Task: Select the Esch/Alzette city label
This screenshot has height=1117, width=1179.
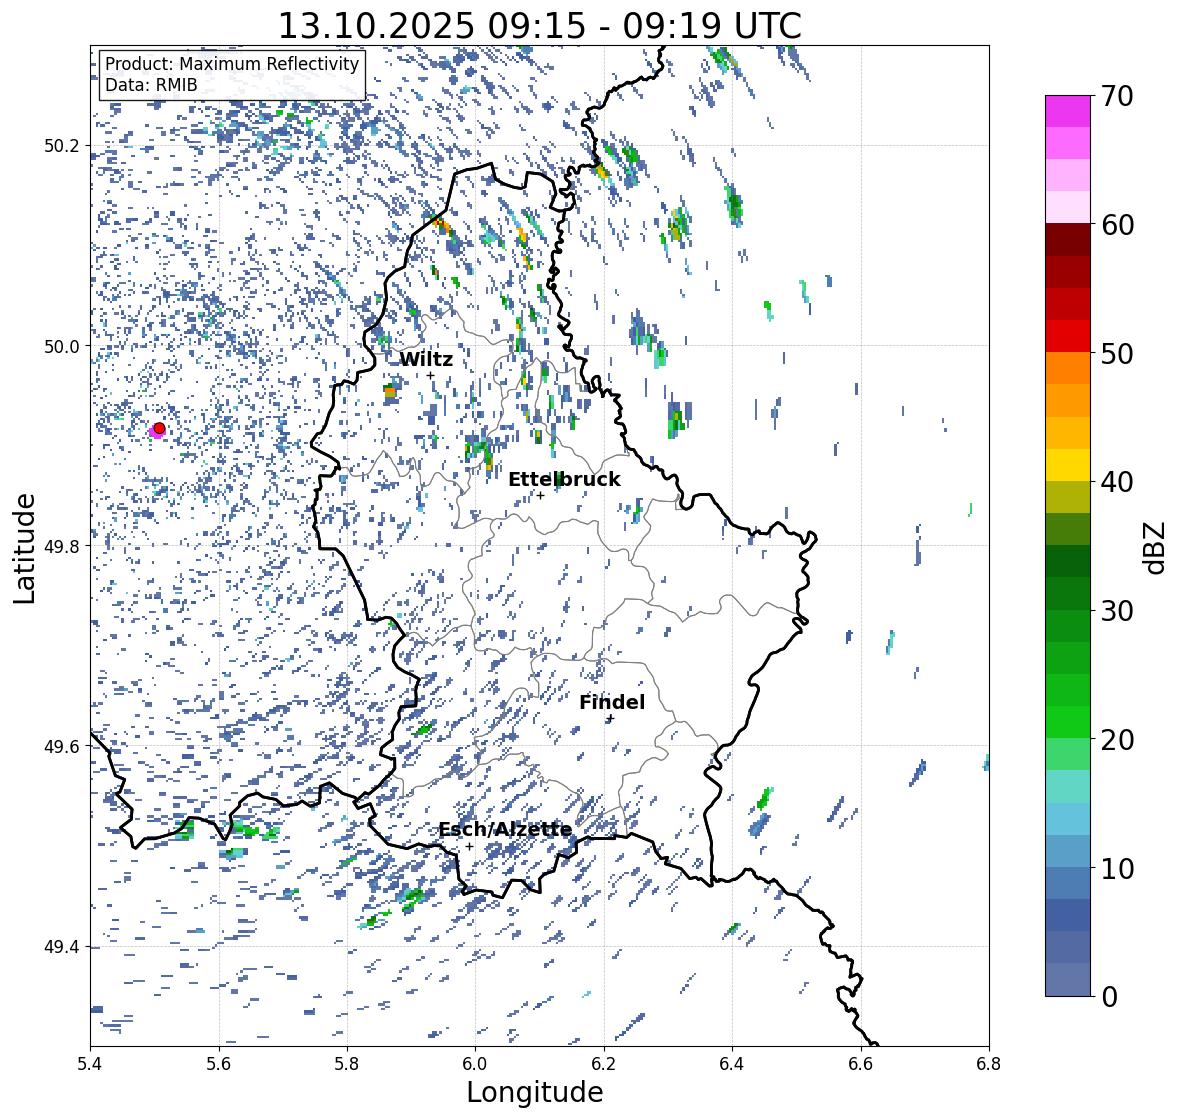Action: (x=505, y=829)
